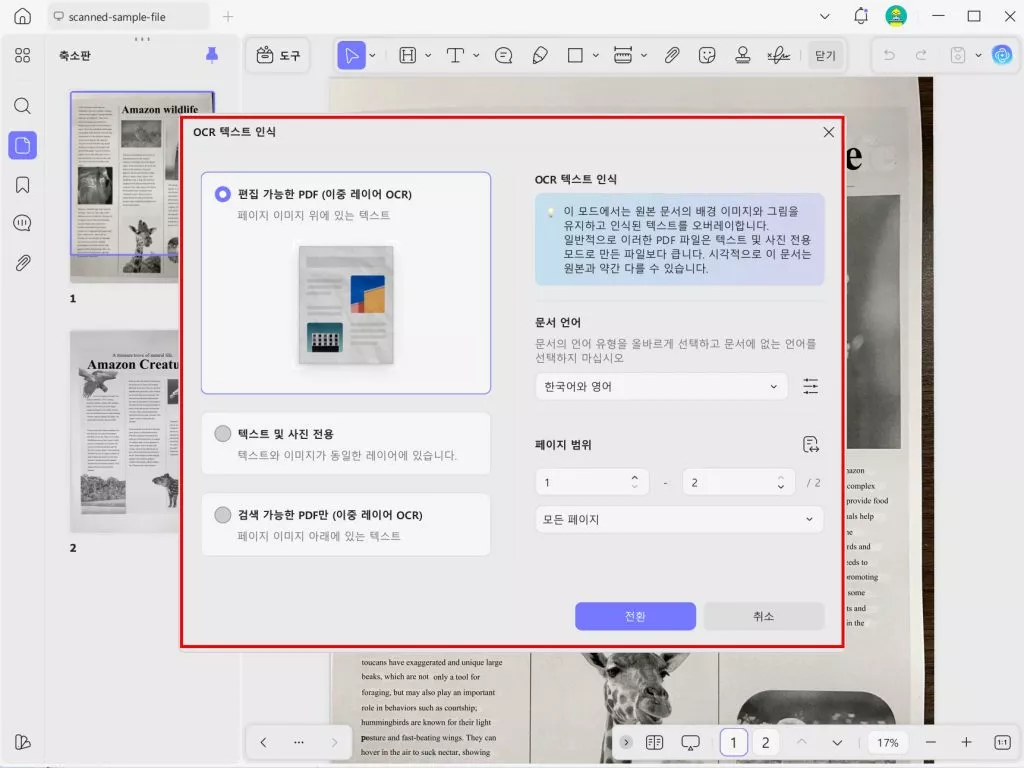Click the end page number field
This screenshot has width=1024, height=768.
pos(738,483)
